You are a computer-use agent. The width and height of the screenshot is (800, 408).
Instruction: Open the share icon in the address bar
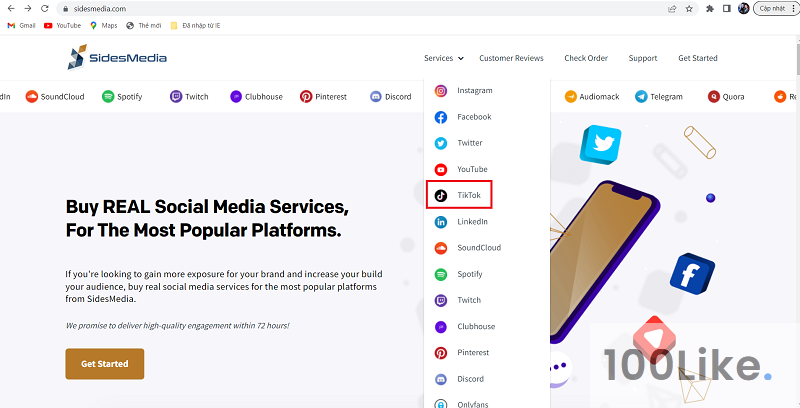672,9
